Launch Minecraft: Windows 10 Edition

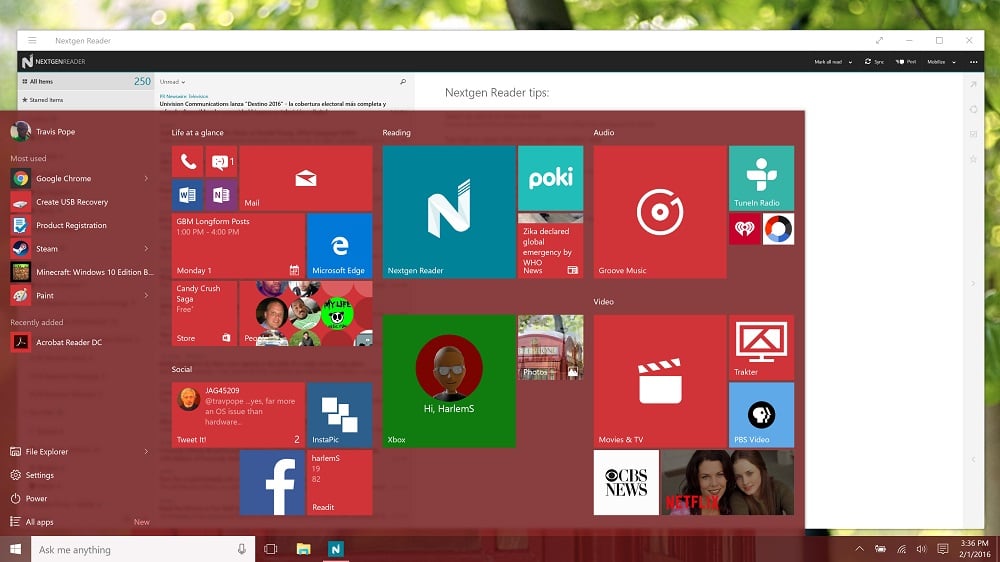[x=80, y=272]
